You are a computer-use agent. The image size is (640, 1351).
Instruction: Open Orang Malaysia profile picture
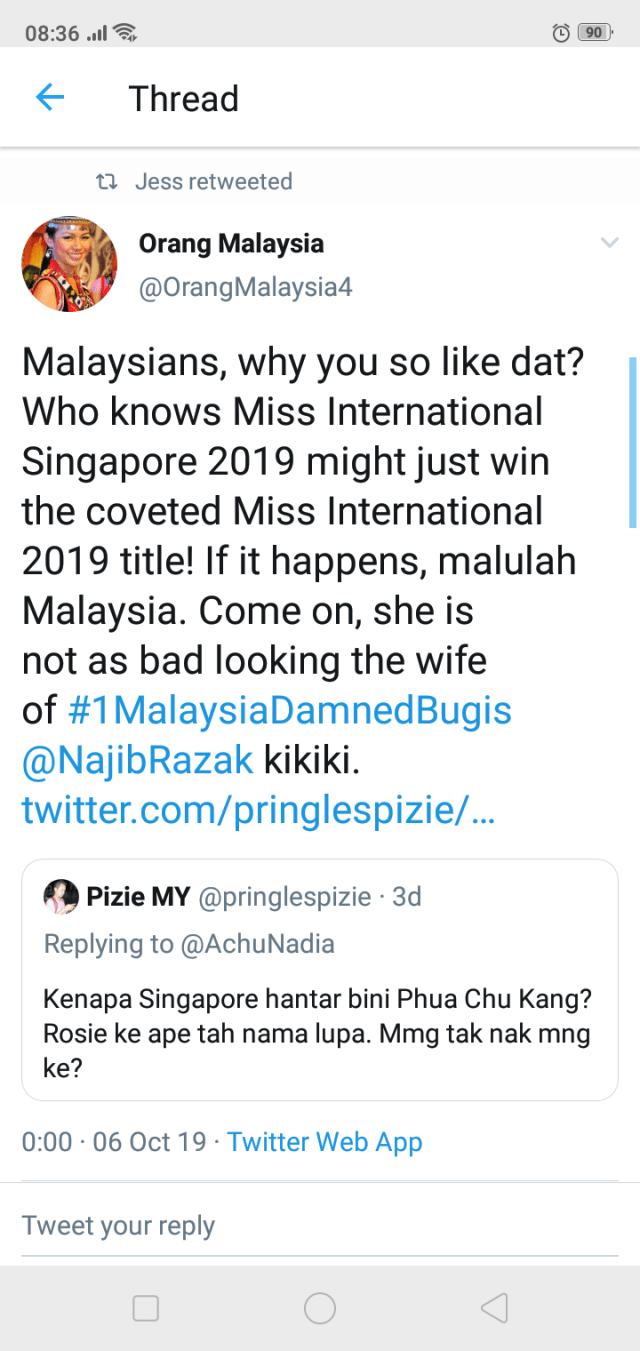[69, 264]
